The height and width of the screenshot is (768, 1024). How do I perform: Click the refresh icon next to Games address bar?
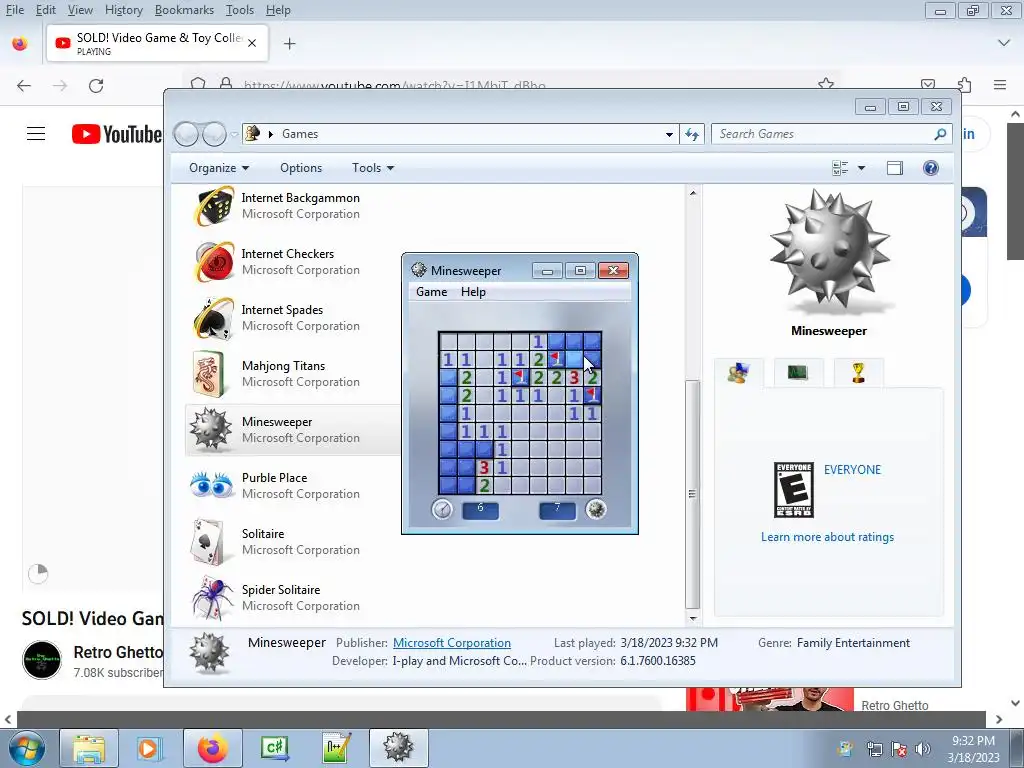click(692, 134)
